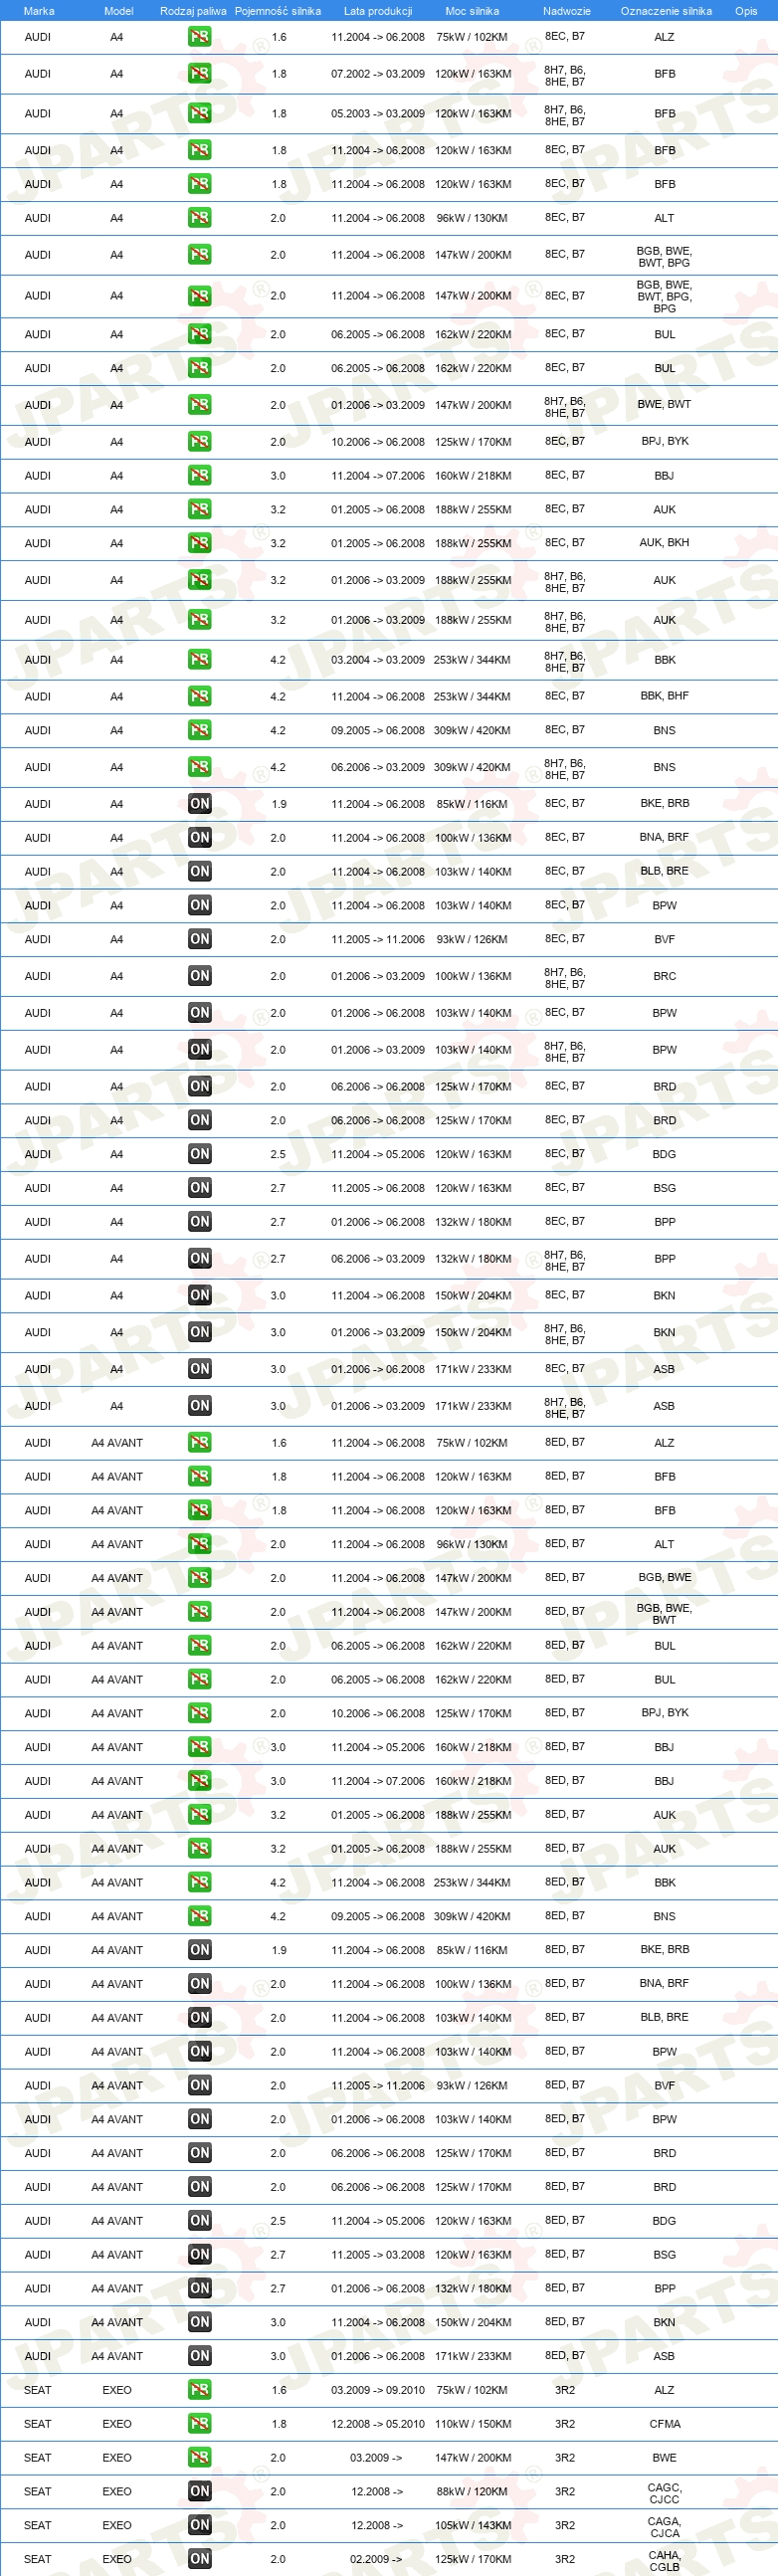778x2576 pixels.
Task: Click the PB icon in the A4 Avant ALT row
Action: coord(199,1544)
